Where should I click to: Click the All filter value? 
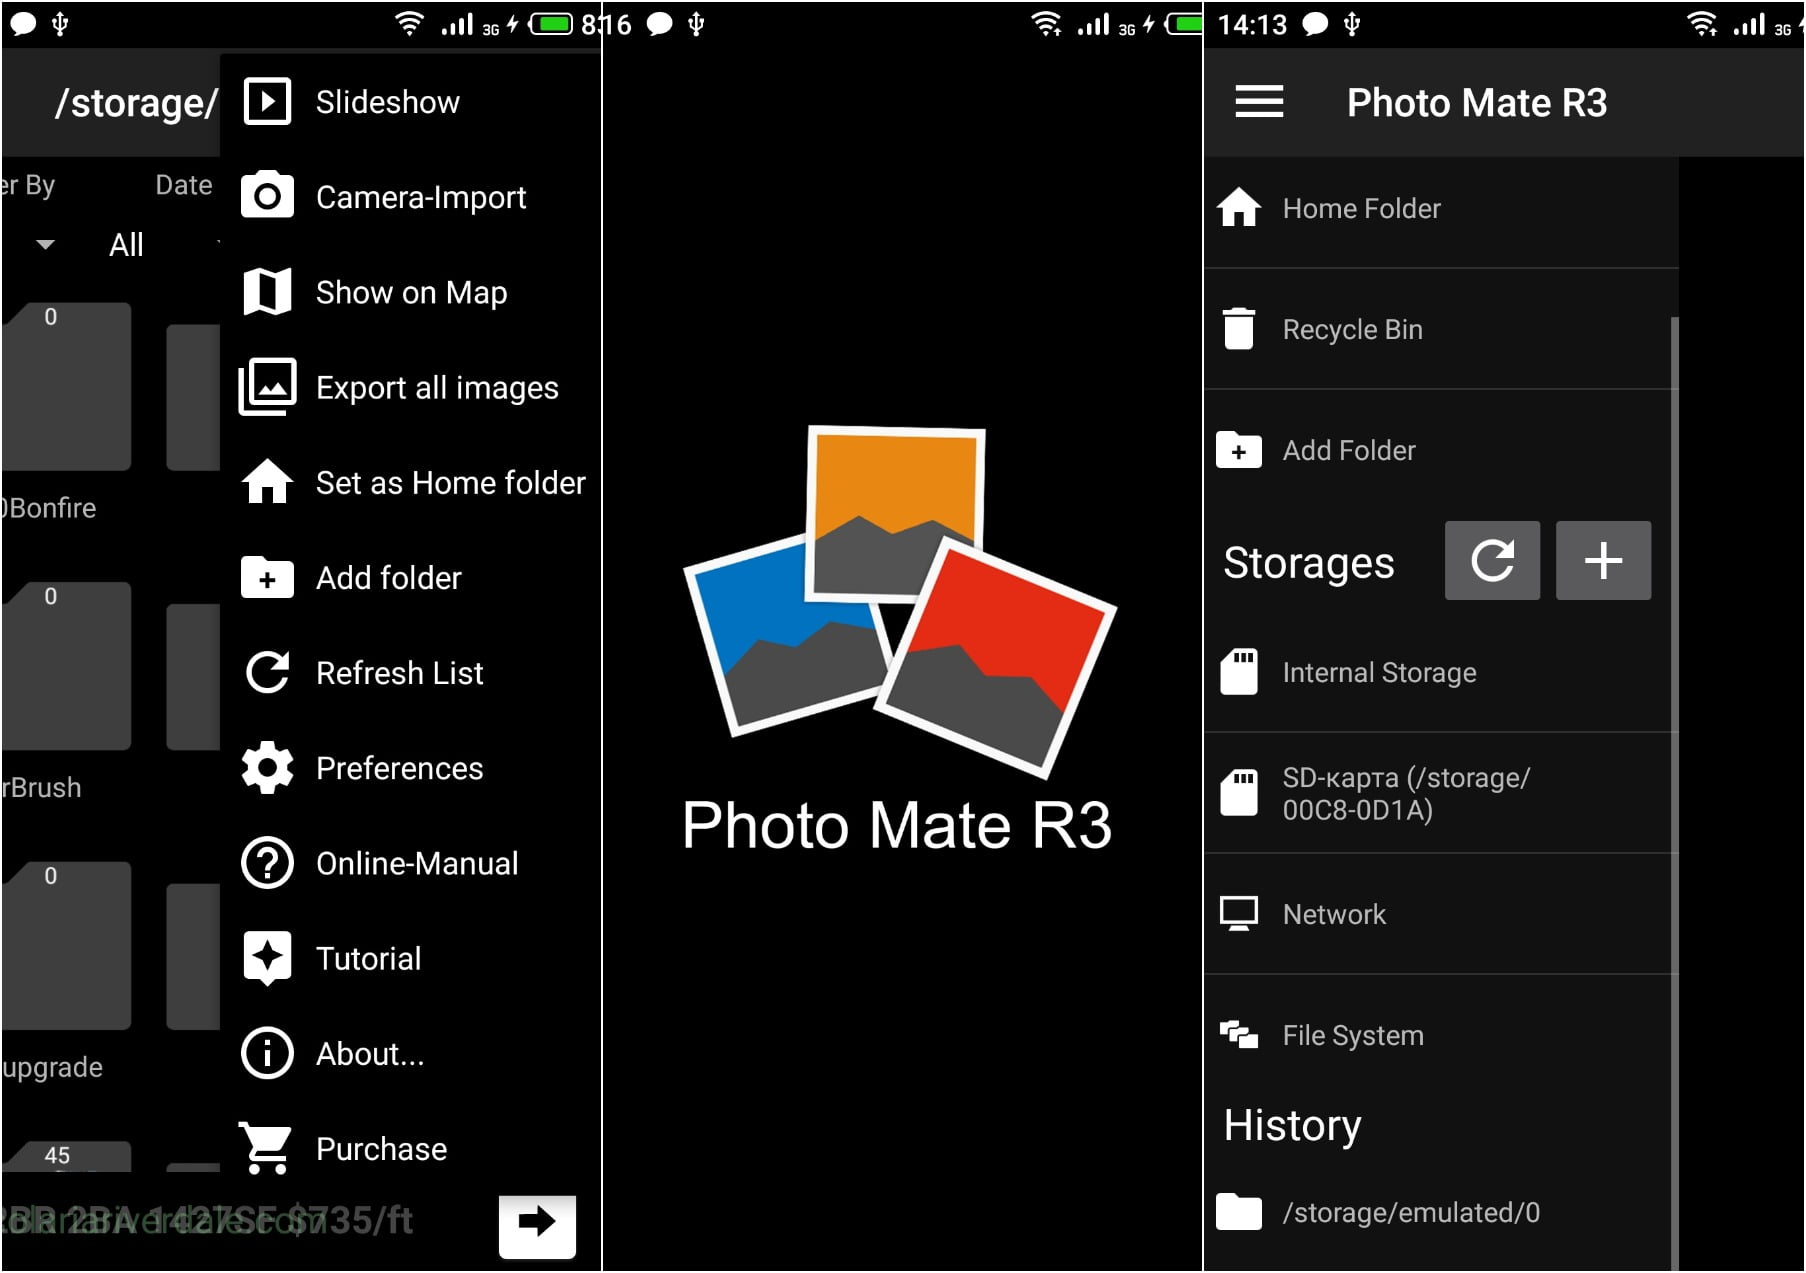(x=126, y=244)
